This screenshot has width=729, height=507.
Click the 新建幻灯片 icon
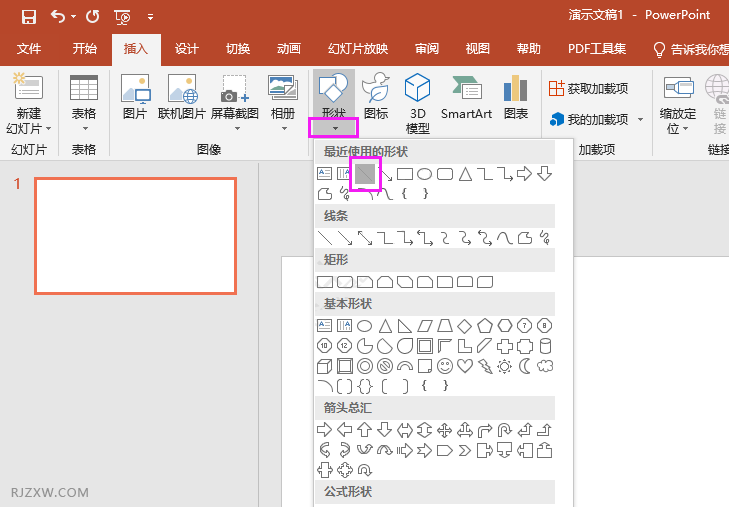point(28,86)
